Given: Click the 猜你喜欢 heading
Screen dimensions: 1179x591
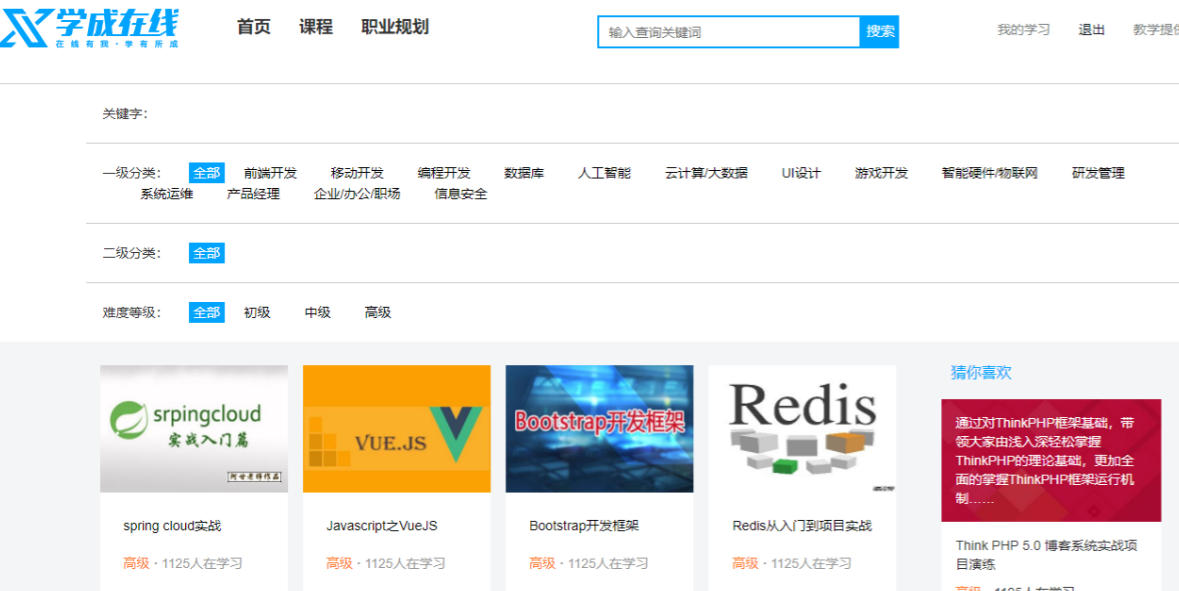Looking at the screenshot, I should pos(981,372).
